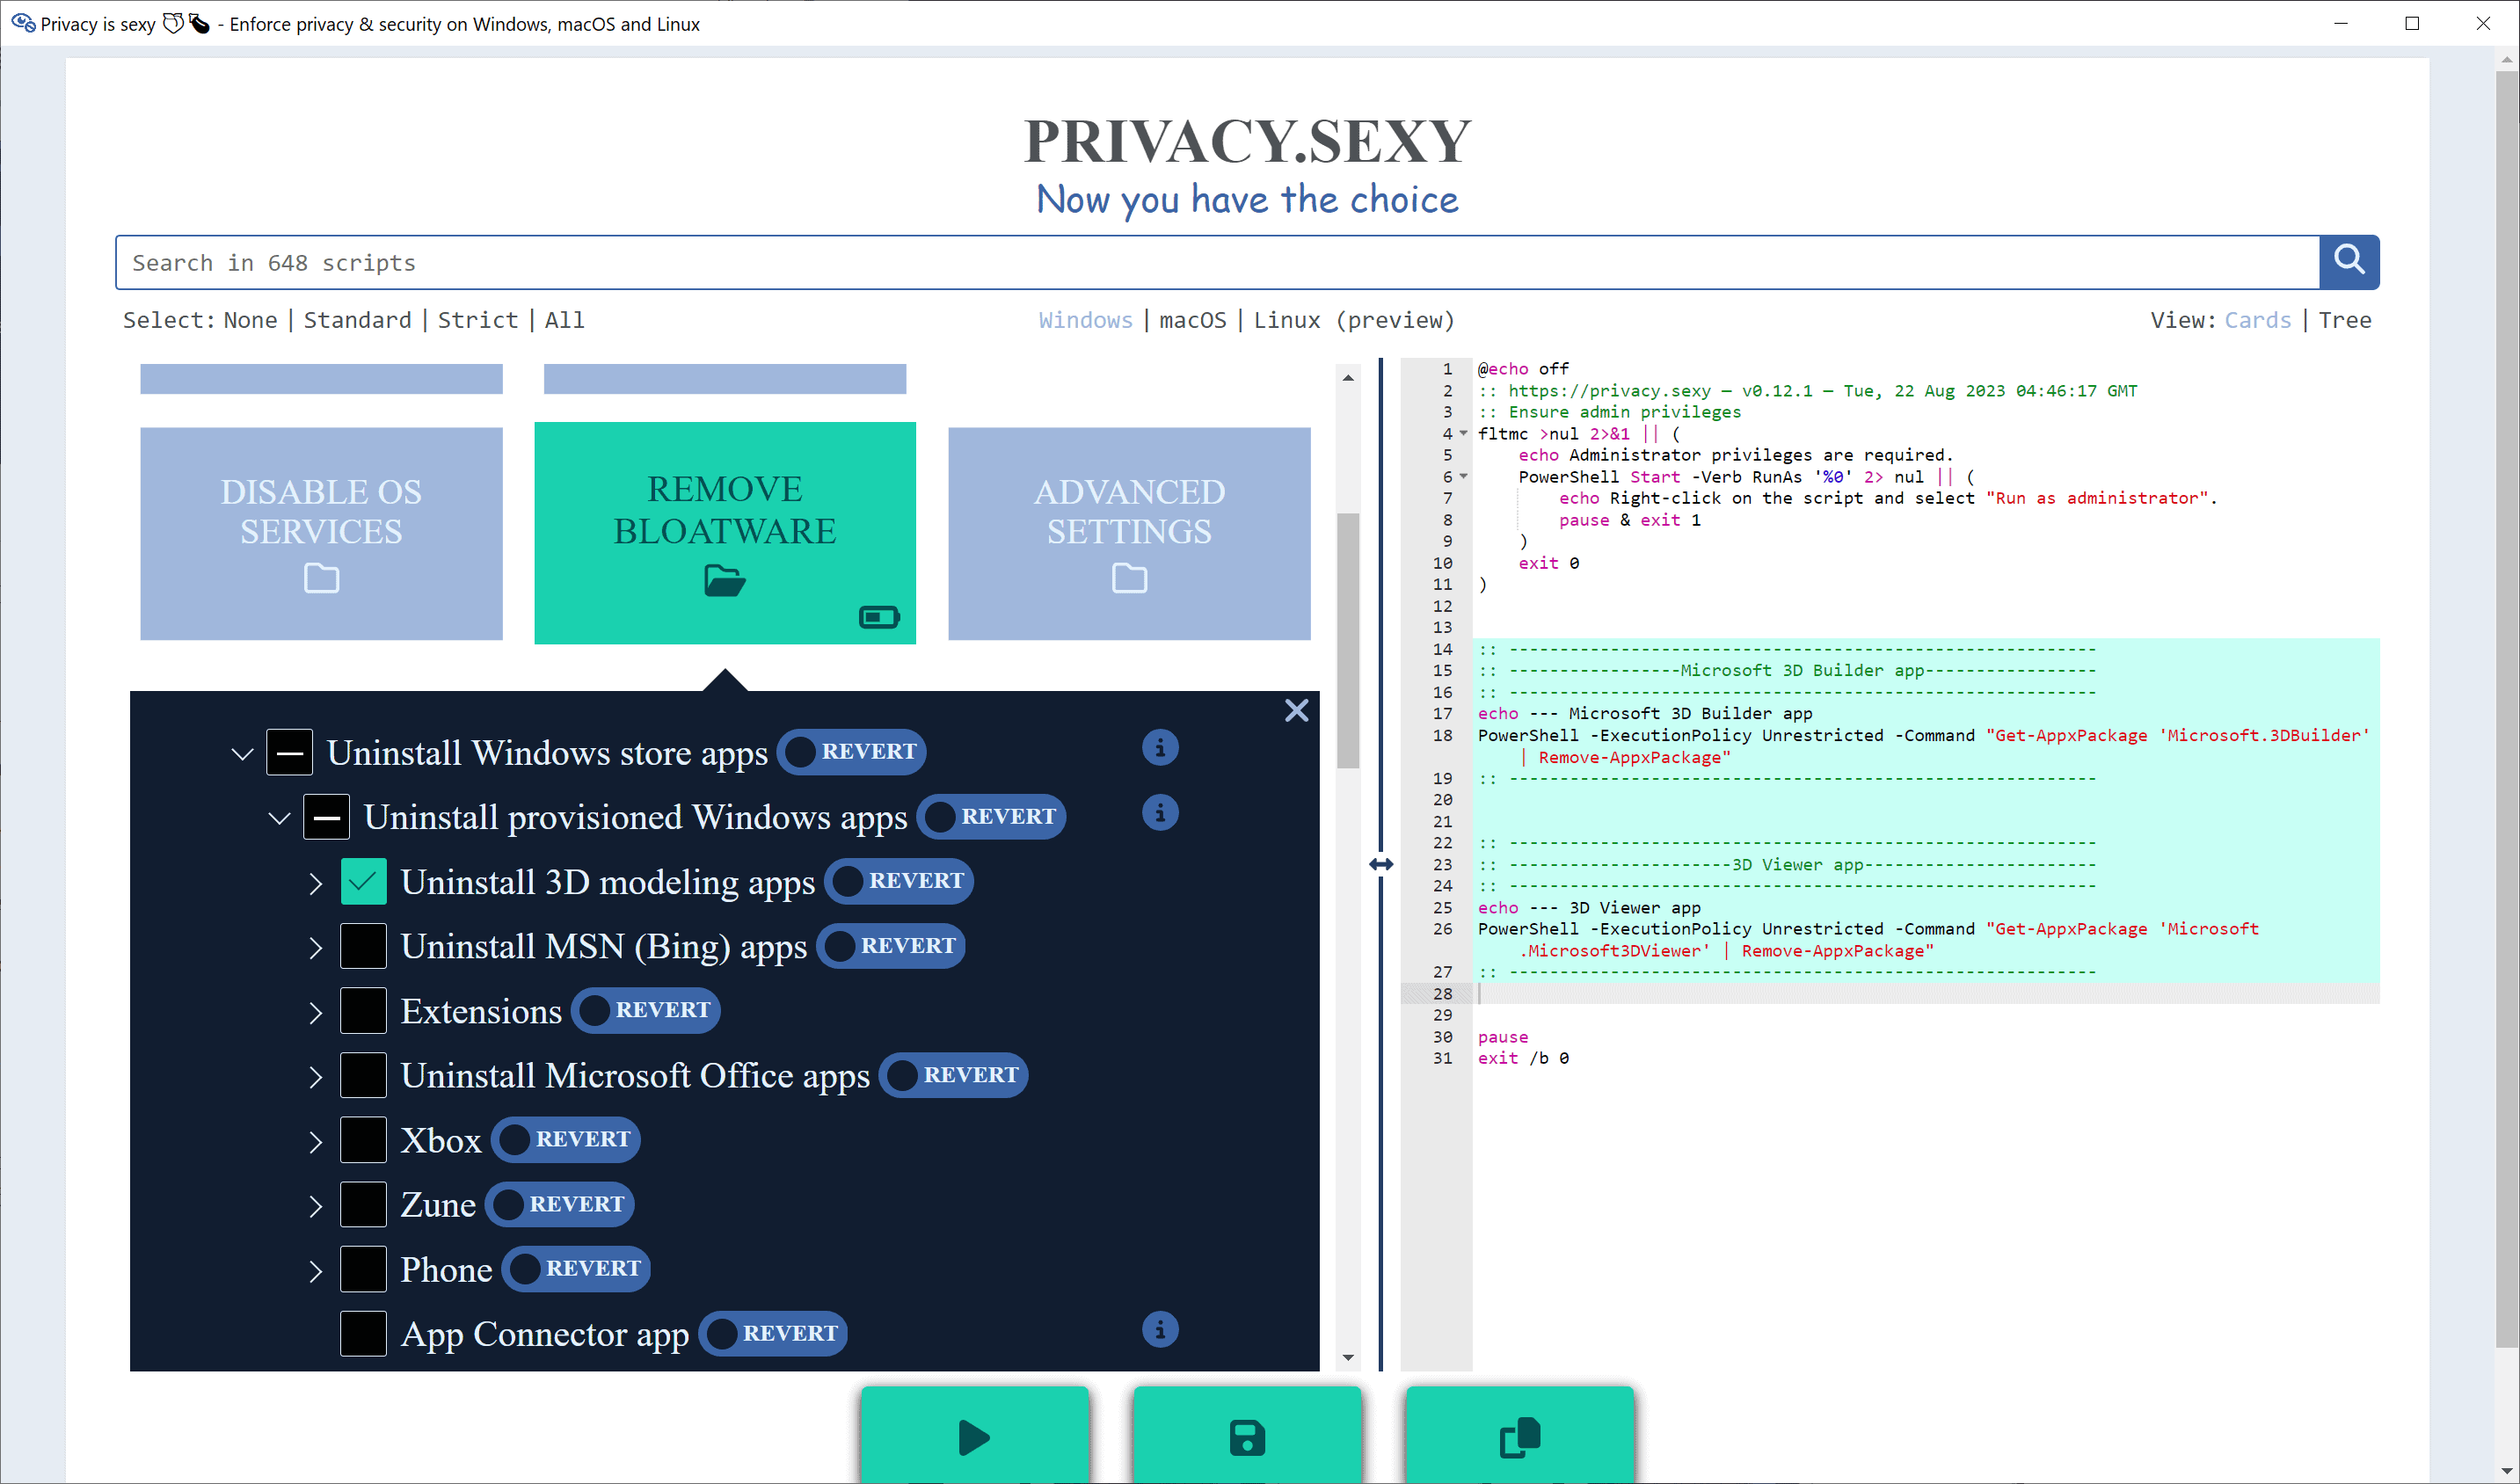Collapse the Uninstall provisioned Windows apps group
This screenshot has height=1484, width=2520.
(x=279, y=817)
